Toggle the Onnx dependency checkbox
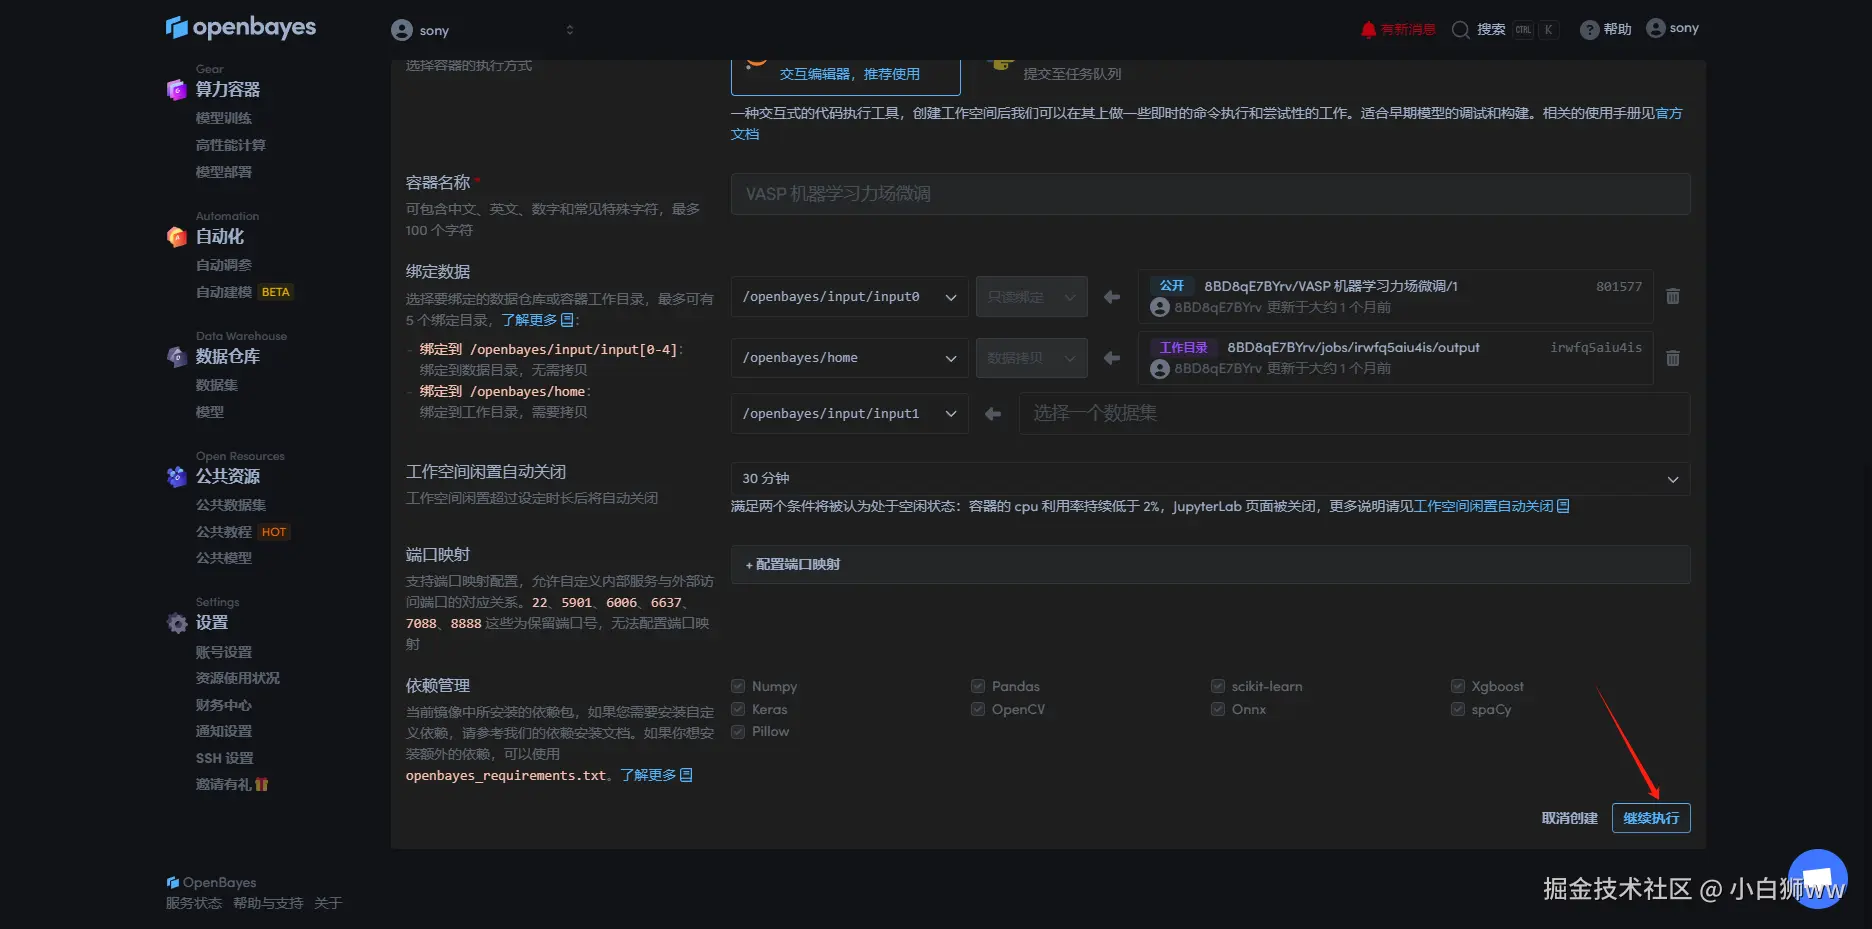 (x=1218, y=709)
